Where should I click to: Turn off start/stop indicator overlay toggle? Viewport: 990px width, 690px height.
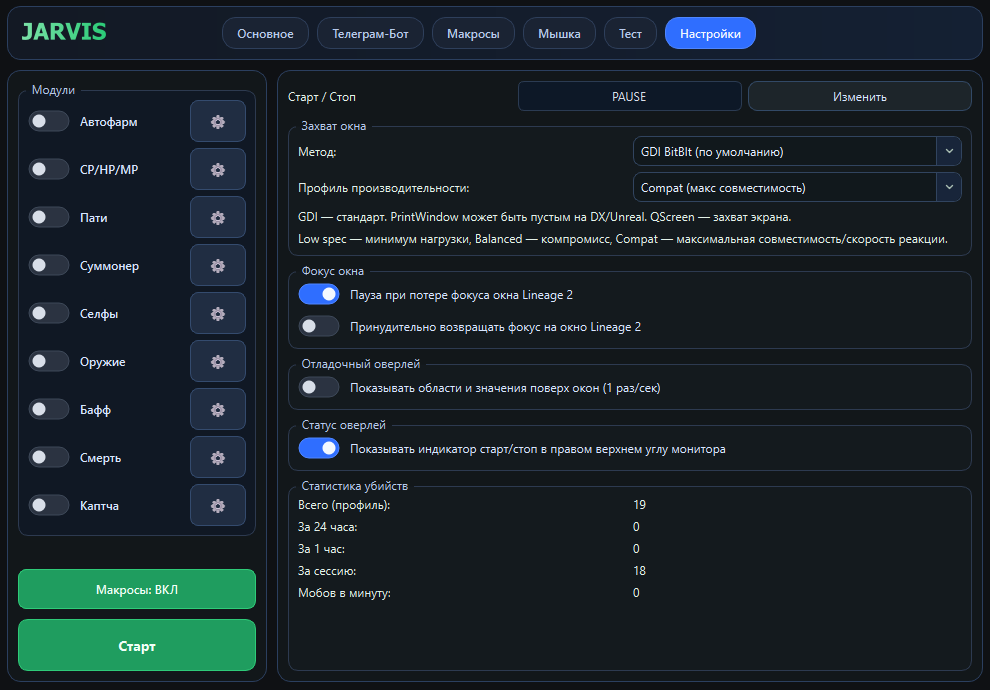click(x=319, y=449)
